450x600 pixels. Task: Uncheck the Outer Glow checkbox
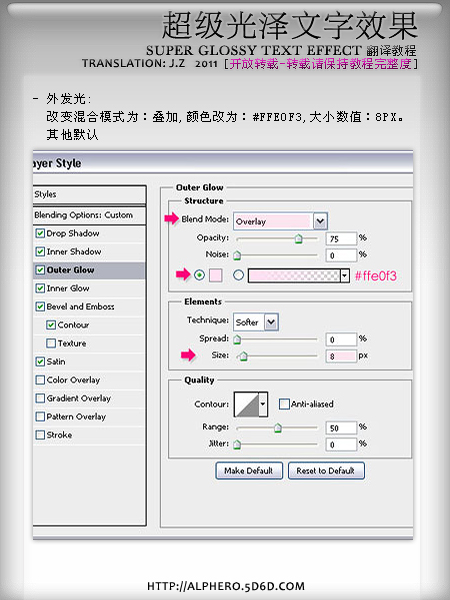tap(40, 270)
